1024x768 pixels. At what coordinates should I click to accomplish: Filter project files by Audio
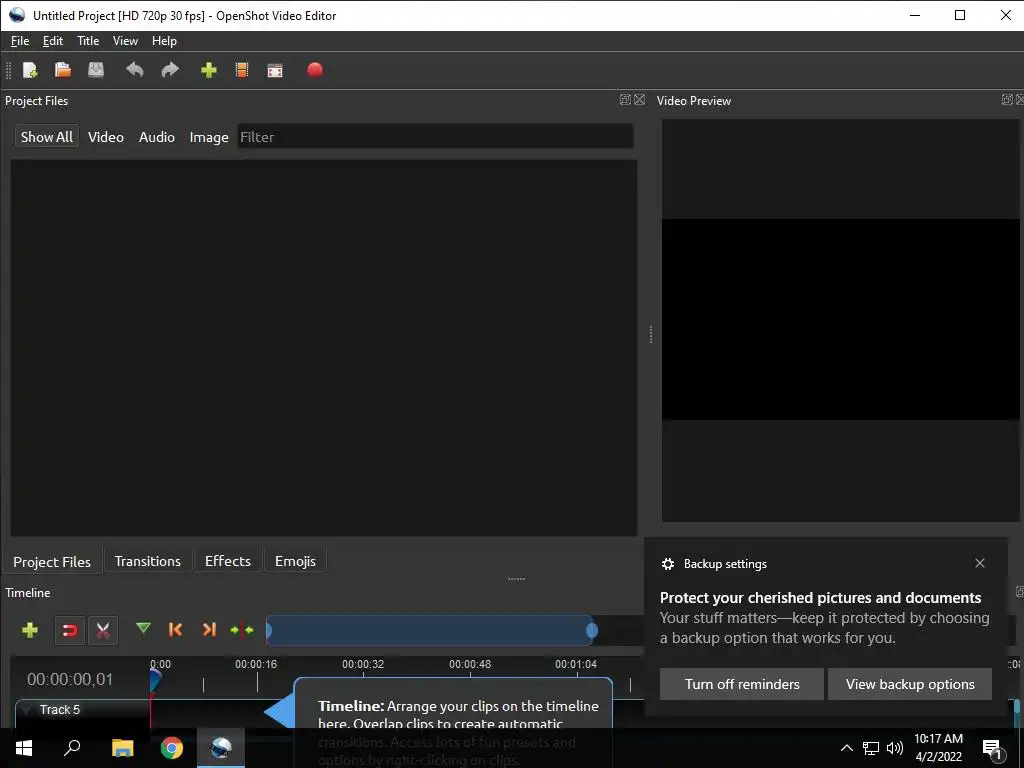pyautogui.click(x=157, y=136)
